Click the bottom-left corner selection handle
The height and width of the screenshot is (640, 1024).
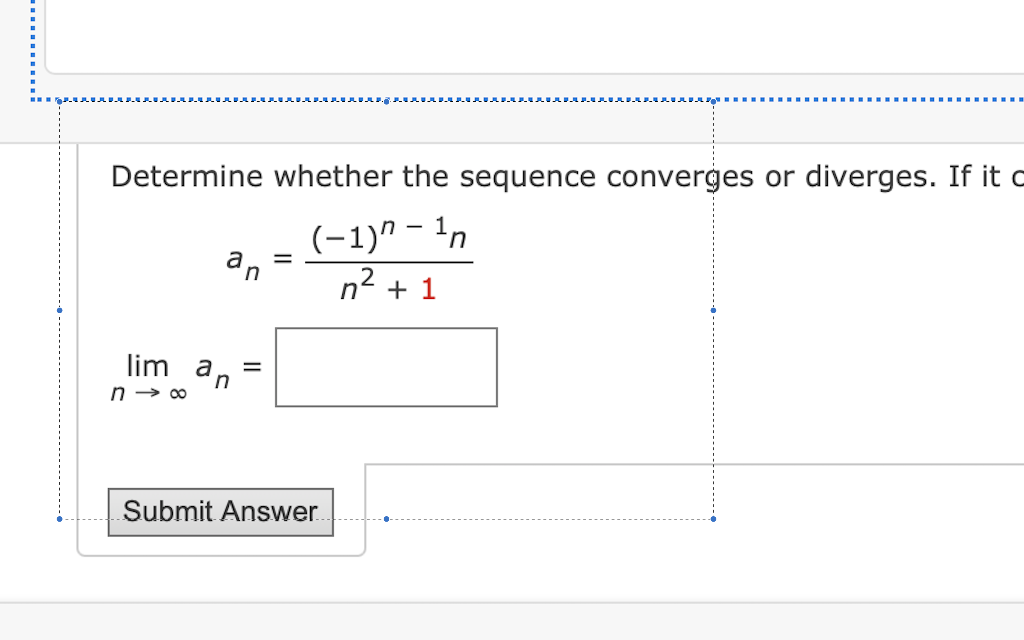click(x=60, y=519)
